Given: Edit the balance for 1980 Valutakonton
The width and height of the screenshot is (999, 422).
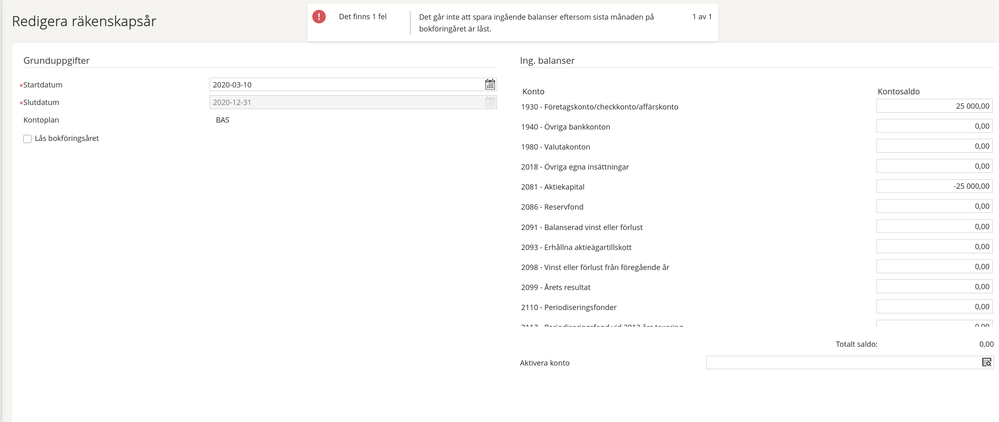Looking at the screenshot, I should [x=934, y=147].
